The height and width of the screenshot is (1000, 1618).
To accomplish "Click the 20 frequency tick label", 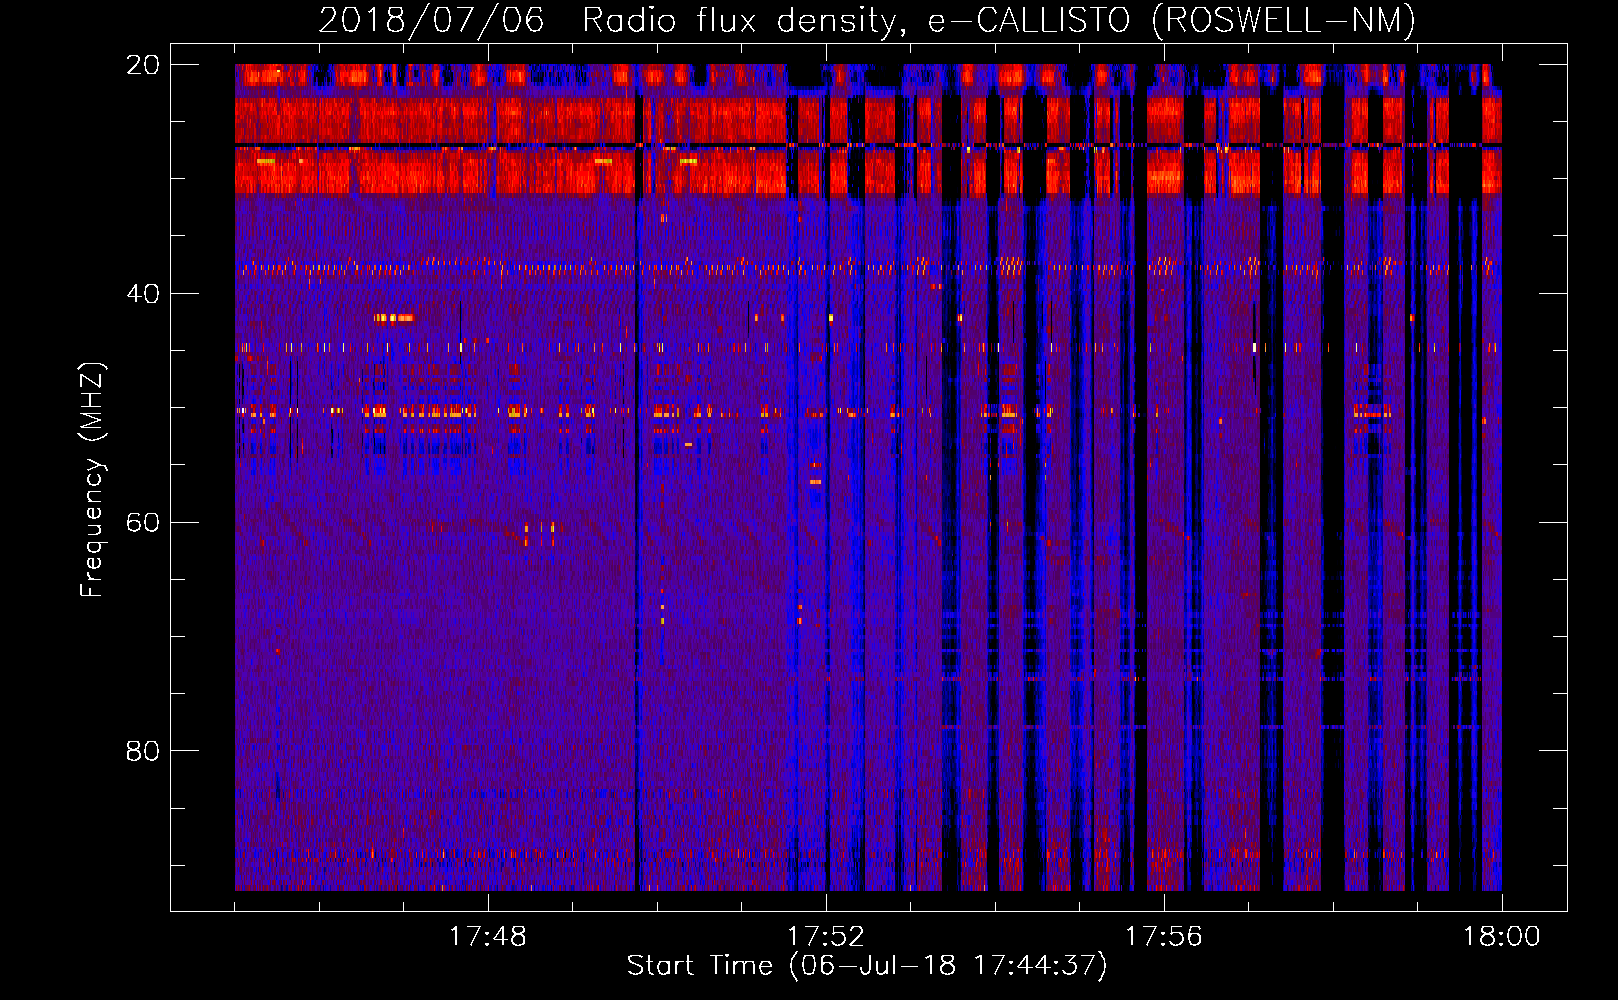I will pos(142,65).
